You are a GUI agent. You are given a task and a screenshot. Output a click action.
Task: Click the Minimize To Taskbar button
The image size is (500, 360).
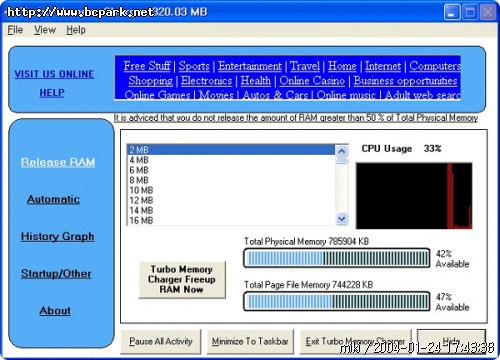coord(250,342)
